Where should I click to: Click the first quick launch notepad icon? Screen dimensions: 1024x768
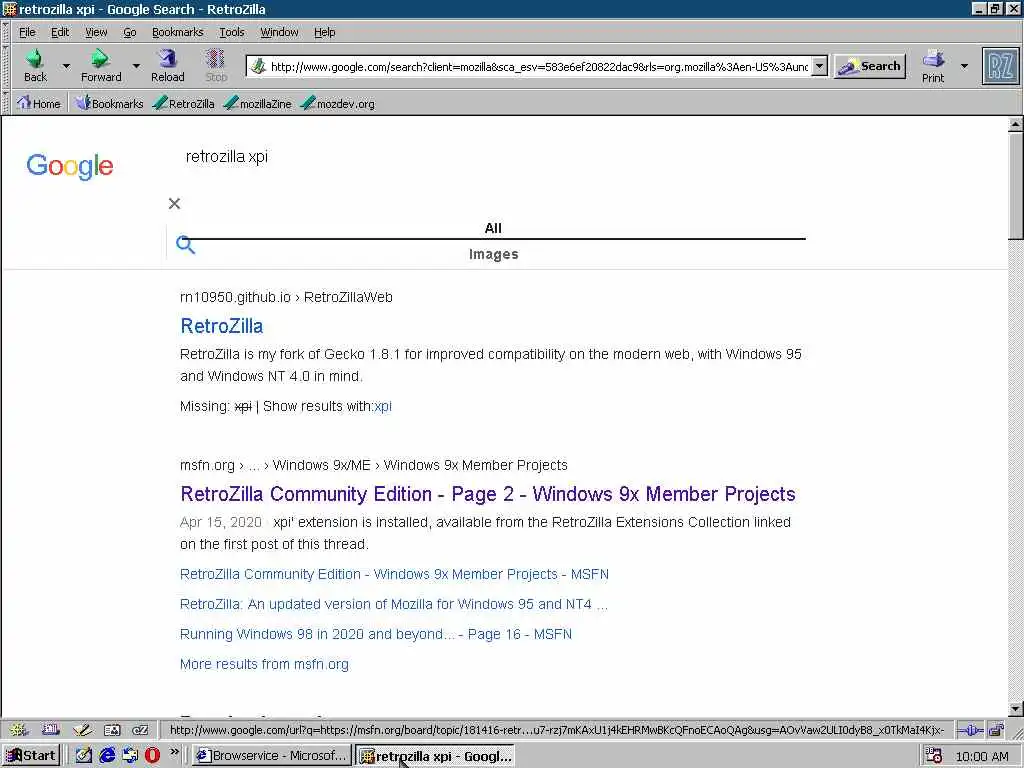coord(84,756)
